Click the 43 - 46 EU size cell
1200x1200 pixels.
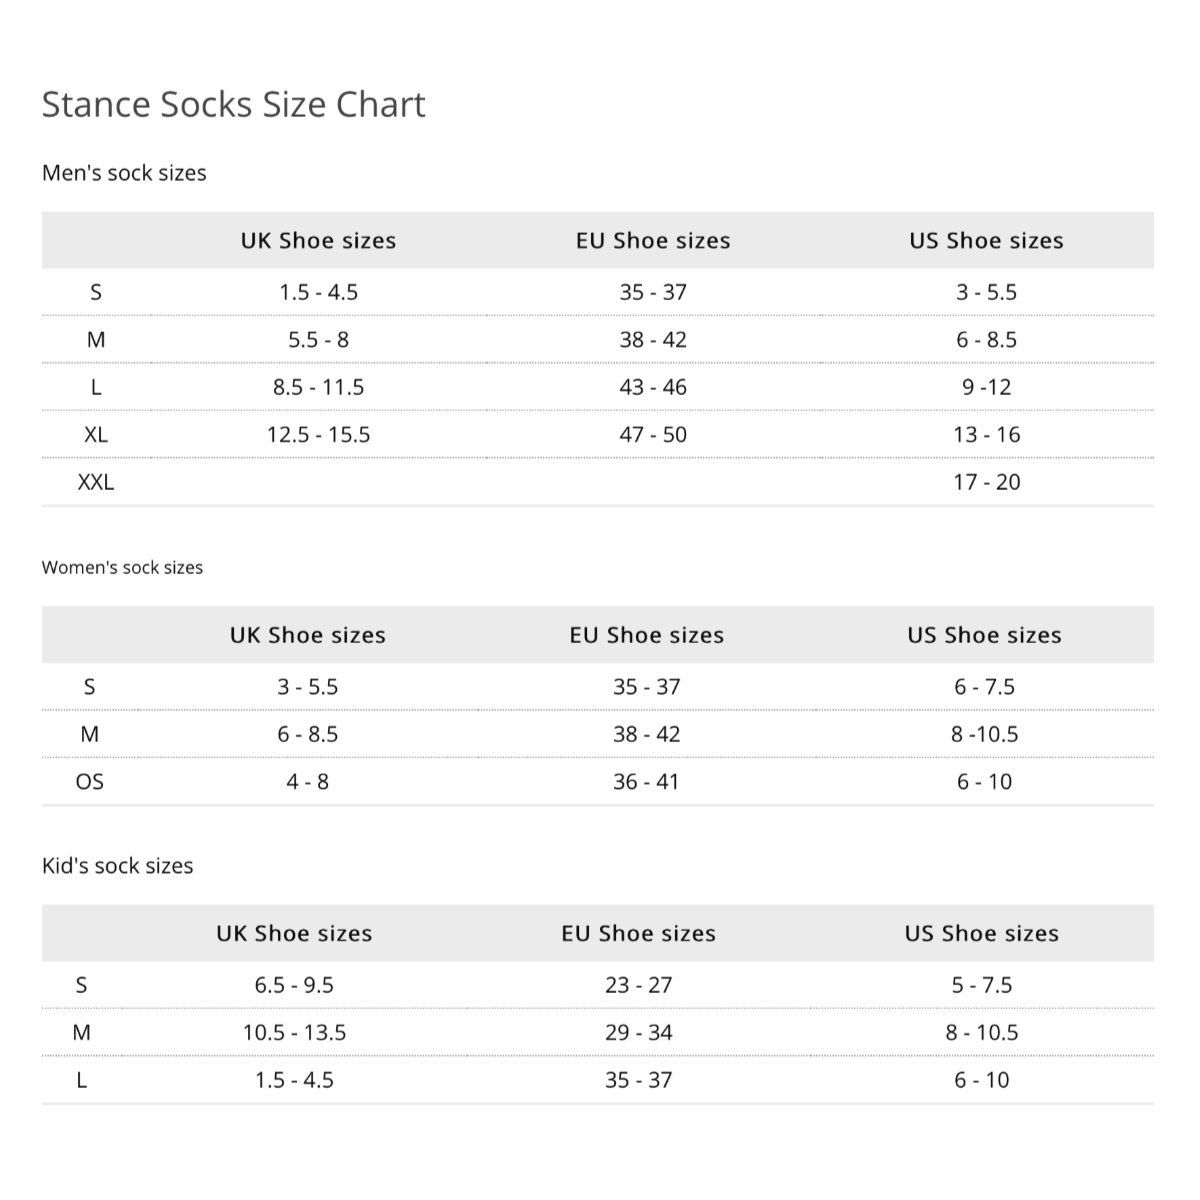click(653, 387)
